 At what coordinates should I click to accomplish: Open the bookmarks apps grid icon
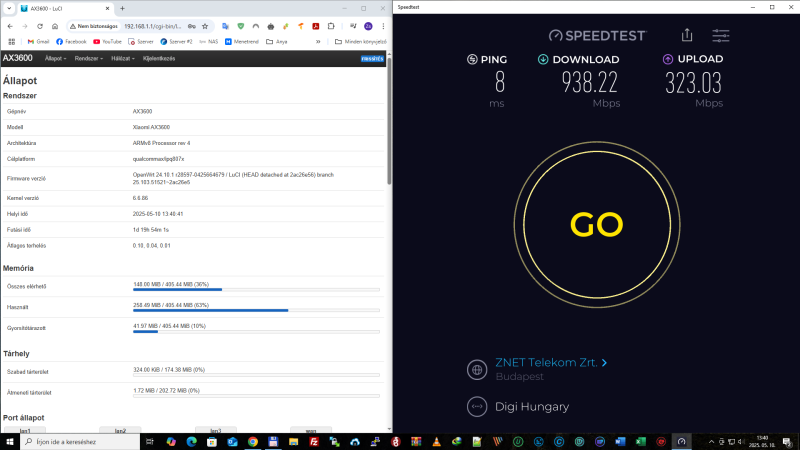coord(12,42)
